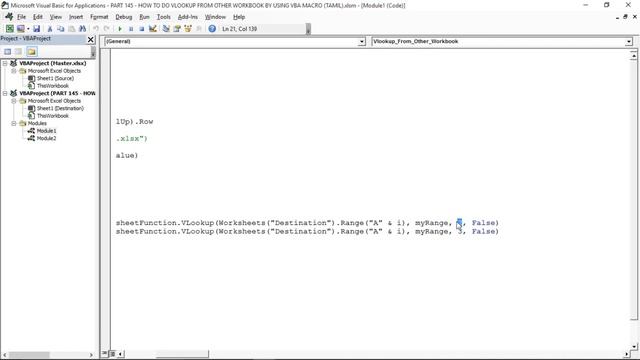Switch to Excel using View Microsoft Excel icon

pyautogui.click(x=9, y=29)
